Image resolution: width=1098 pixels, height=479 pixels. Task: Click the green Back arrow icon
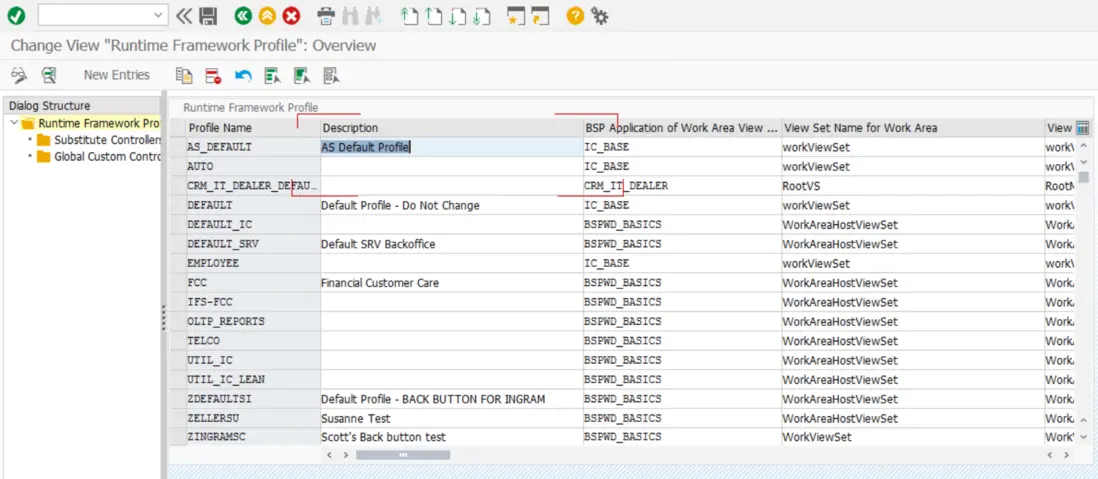pos(242,15)
